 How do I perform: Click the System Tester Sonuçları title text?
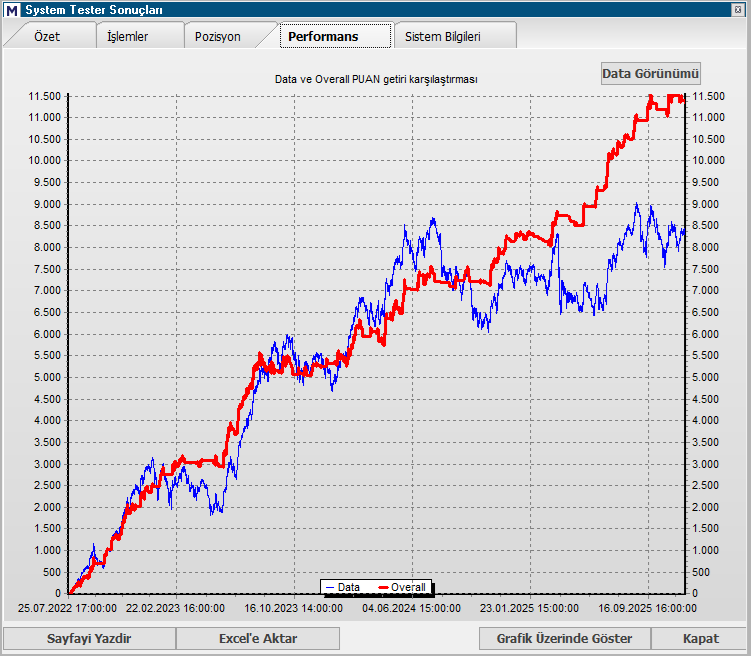pos(94,10)
